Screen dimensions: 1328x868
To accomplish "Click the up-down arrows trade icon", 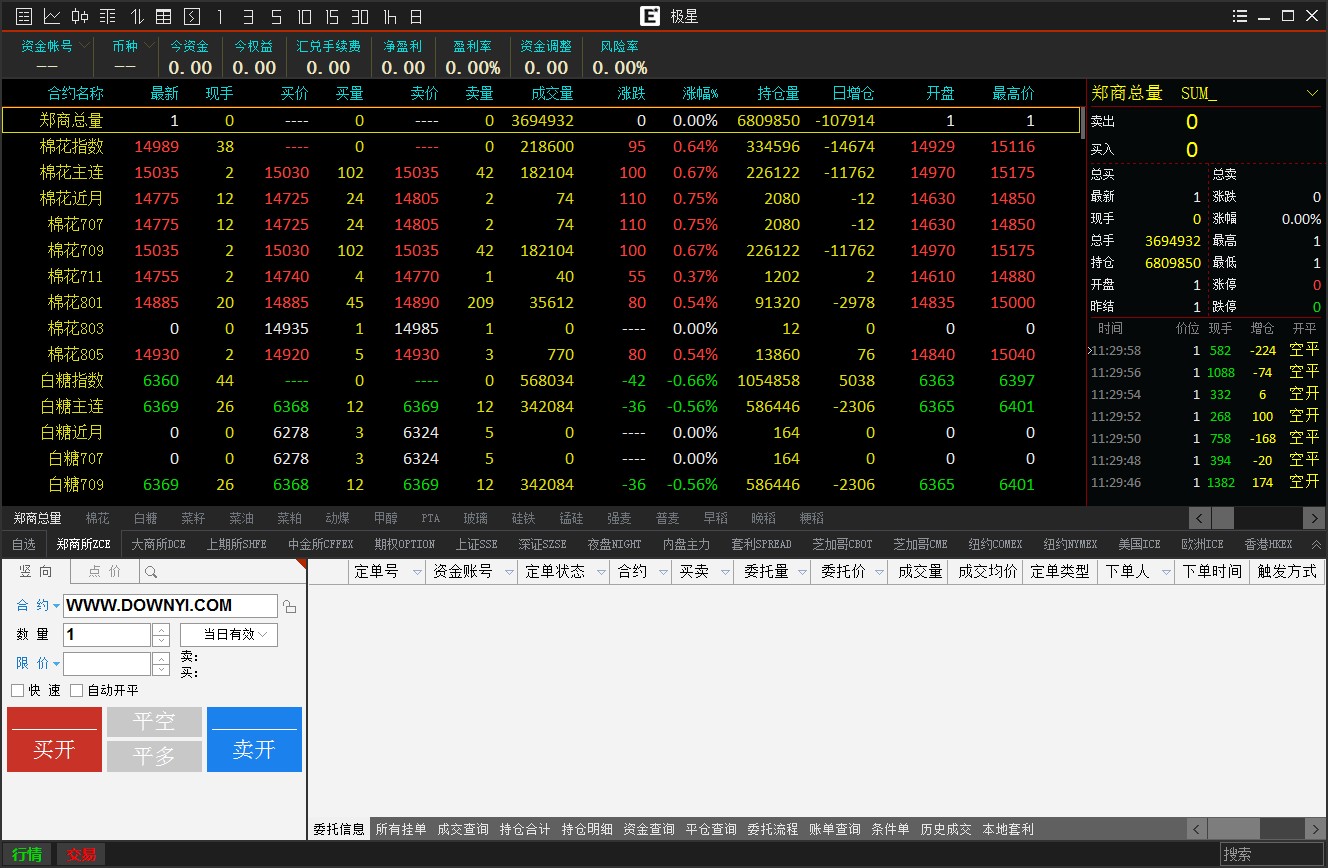I will click(136, 16).
